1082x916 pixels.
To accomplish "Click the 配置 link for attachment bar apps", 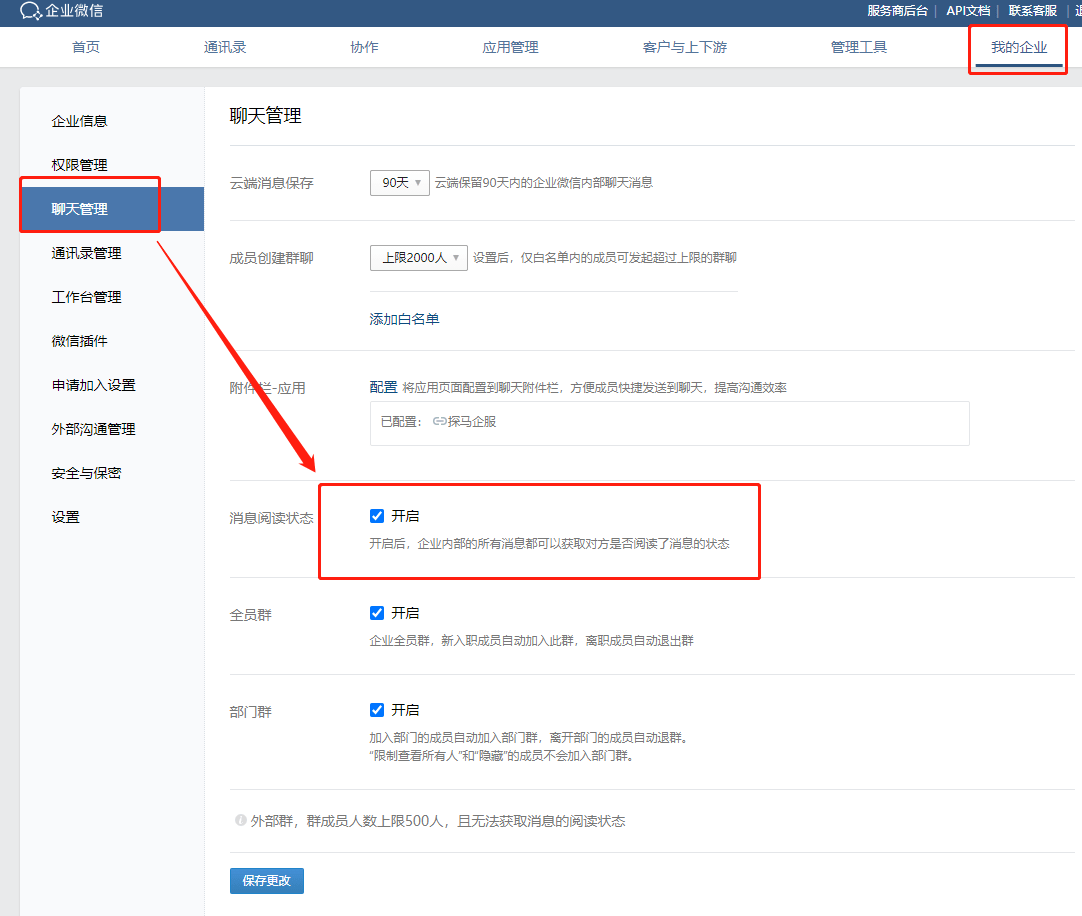I will coord(383,387).
